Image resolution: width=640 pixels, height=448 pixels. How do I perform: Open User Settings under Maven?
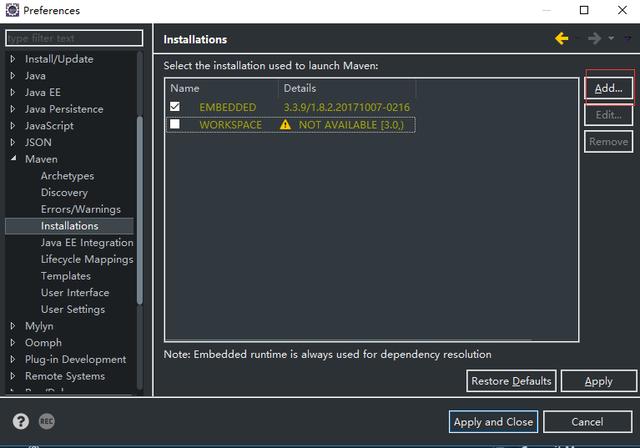click(x=73, y=310)
